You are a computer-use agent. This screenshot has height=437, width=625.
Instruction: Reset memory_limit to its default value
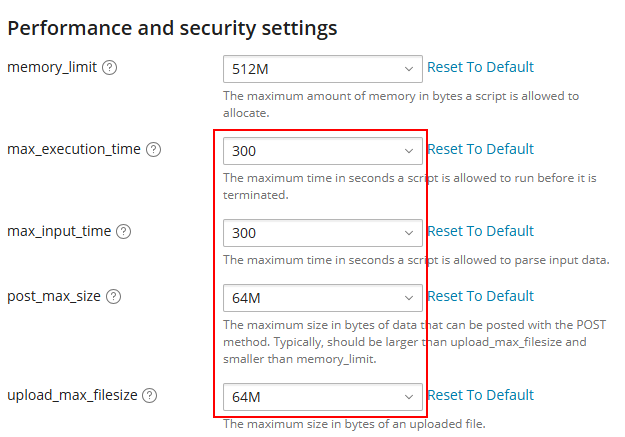tap(480, 67)
